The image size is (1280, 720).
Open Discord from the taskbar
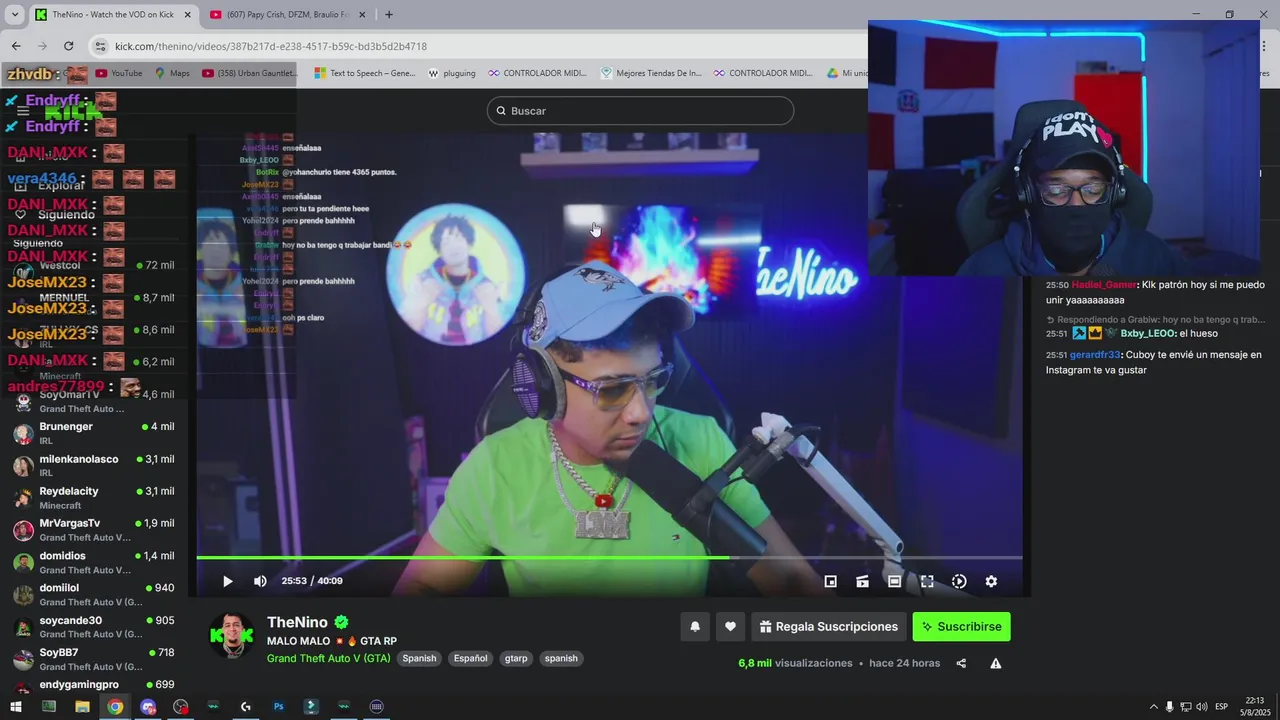148,707
